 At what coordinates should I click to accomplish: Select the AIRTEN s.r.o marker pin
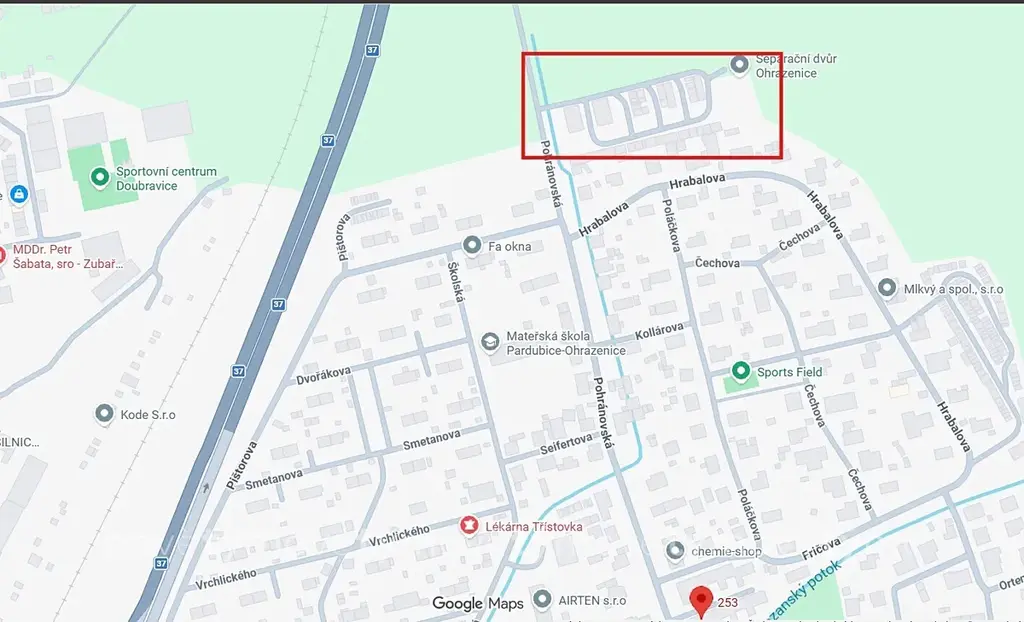tap(541, 599)
